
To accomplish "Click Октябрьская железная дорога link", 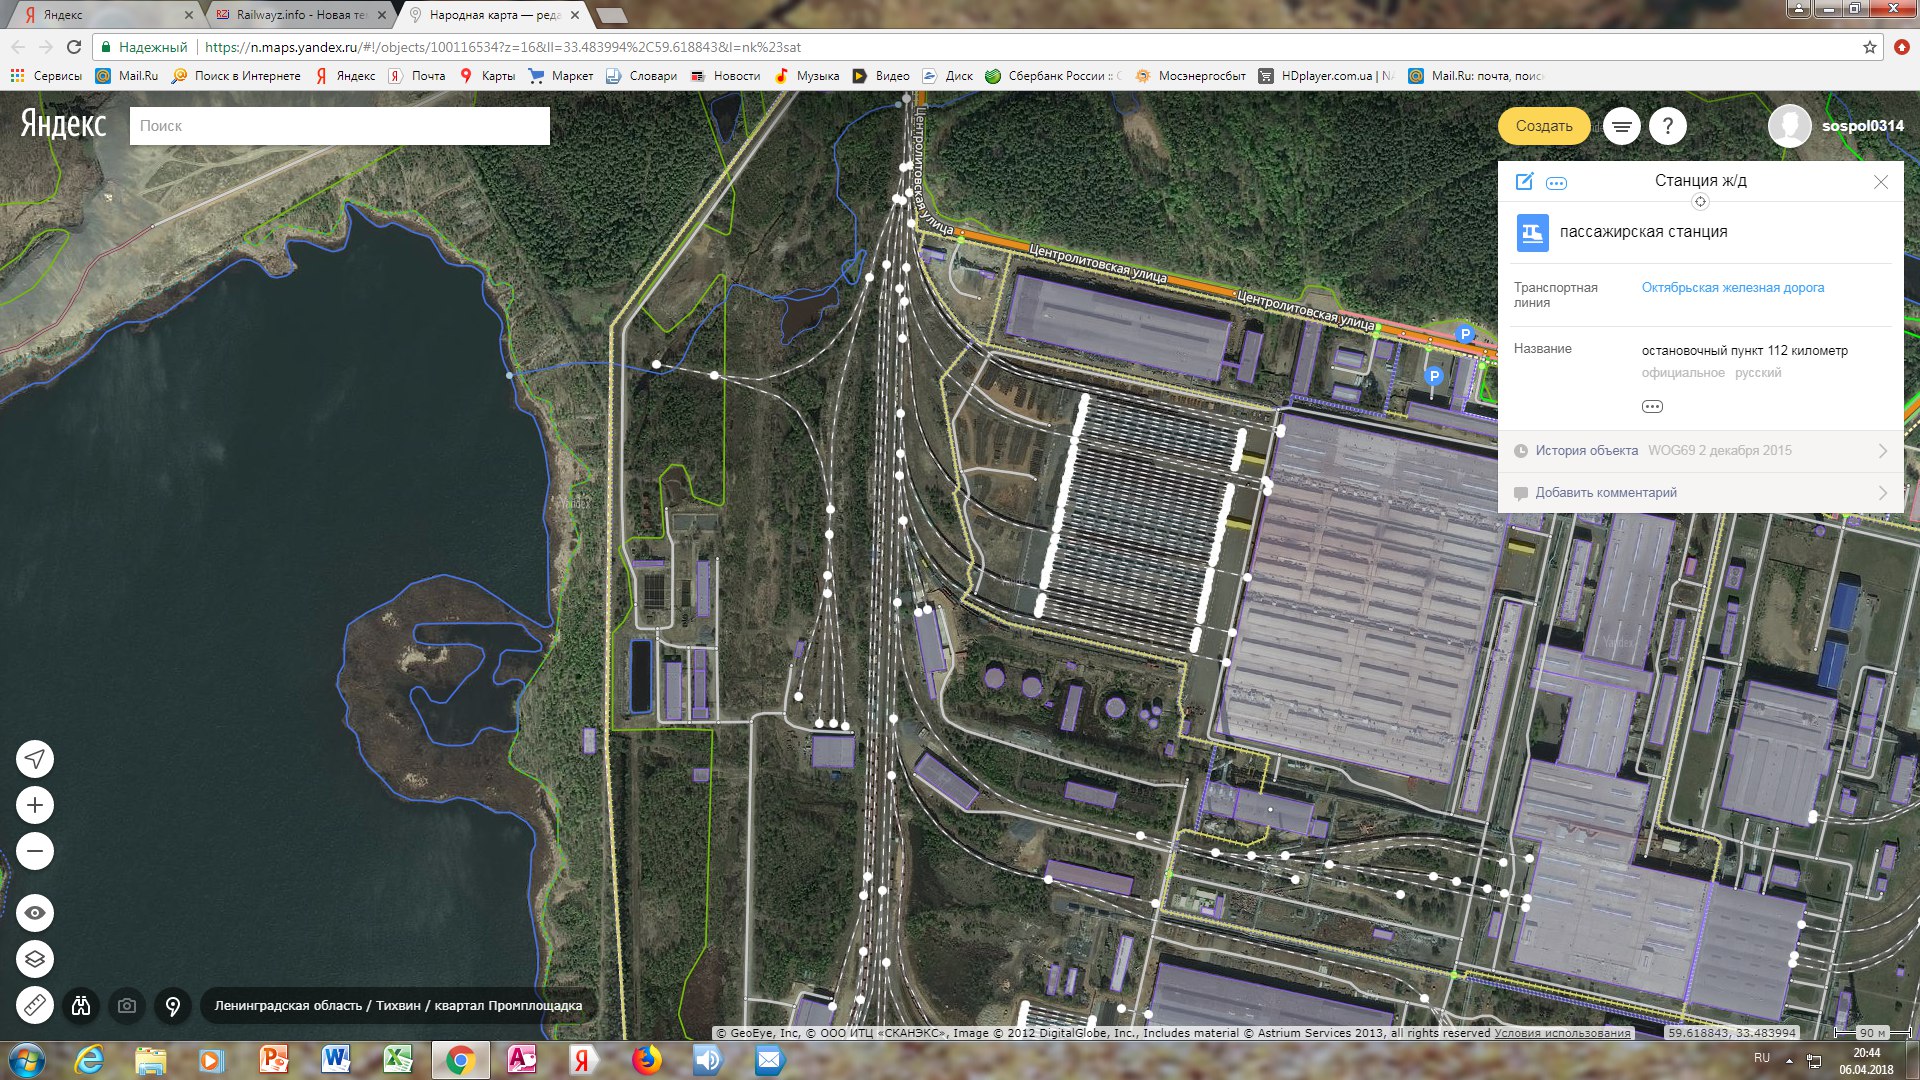I will (x=1732, y=288).
